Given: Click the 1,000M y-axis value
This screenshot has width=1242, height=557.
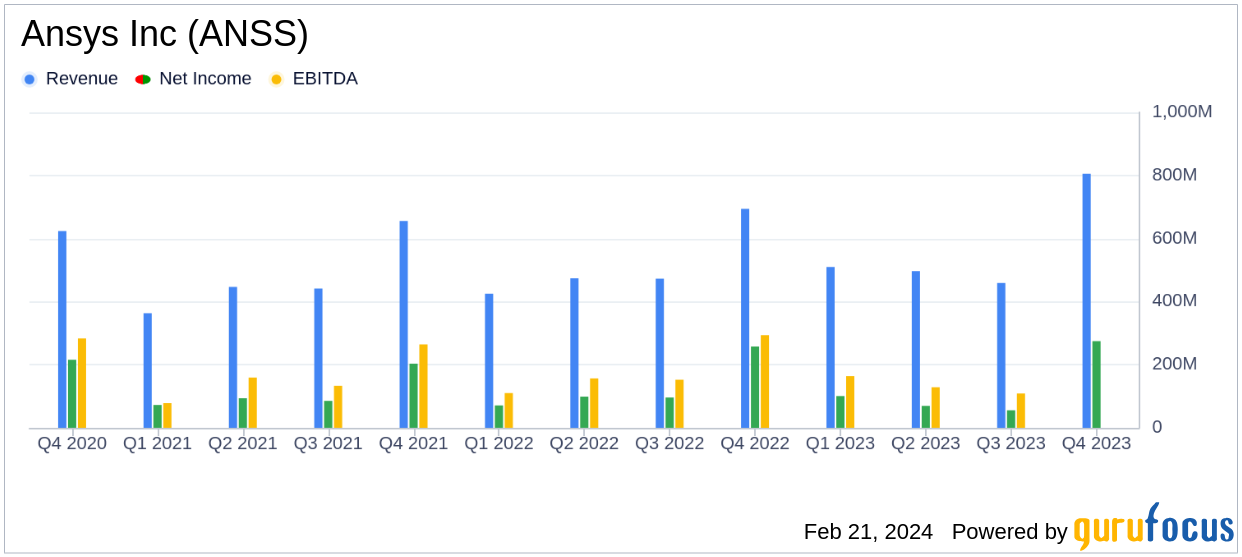Looking at the screenshot, I should (1182, 112).
